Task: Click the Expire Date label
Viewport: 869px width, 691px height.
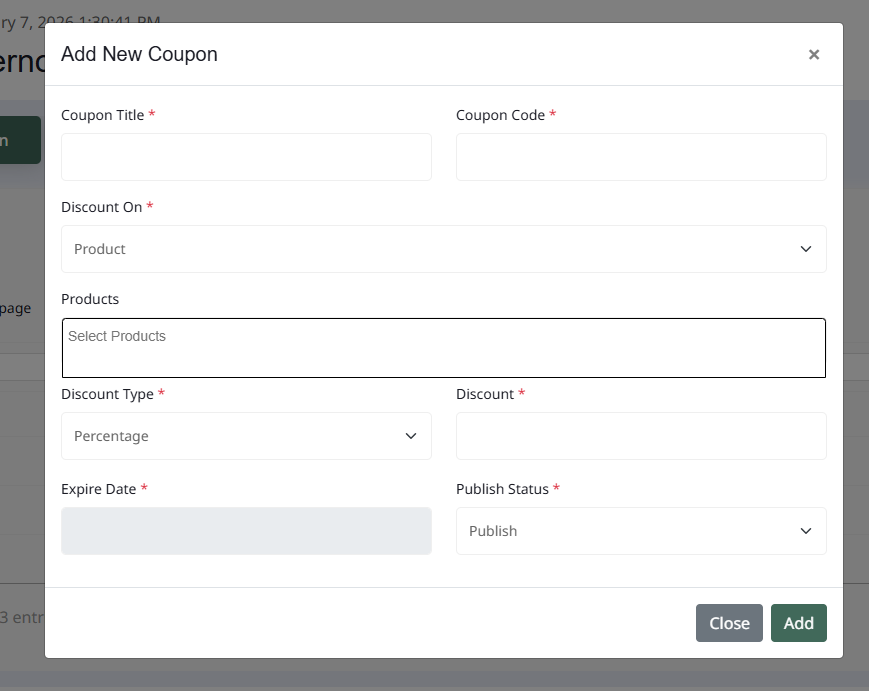Action: coord(99,489)
